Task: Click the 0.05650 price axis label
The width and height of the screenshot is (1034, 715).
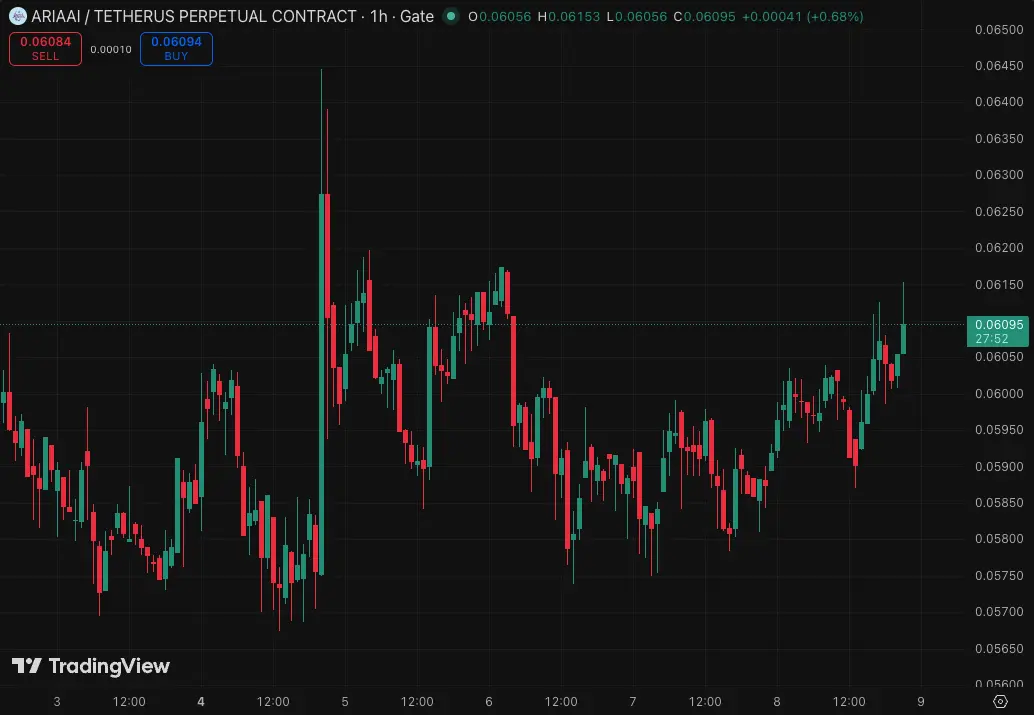Action: pos(999,649)
